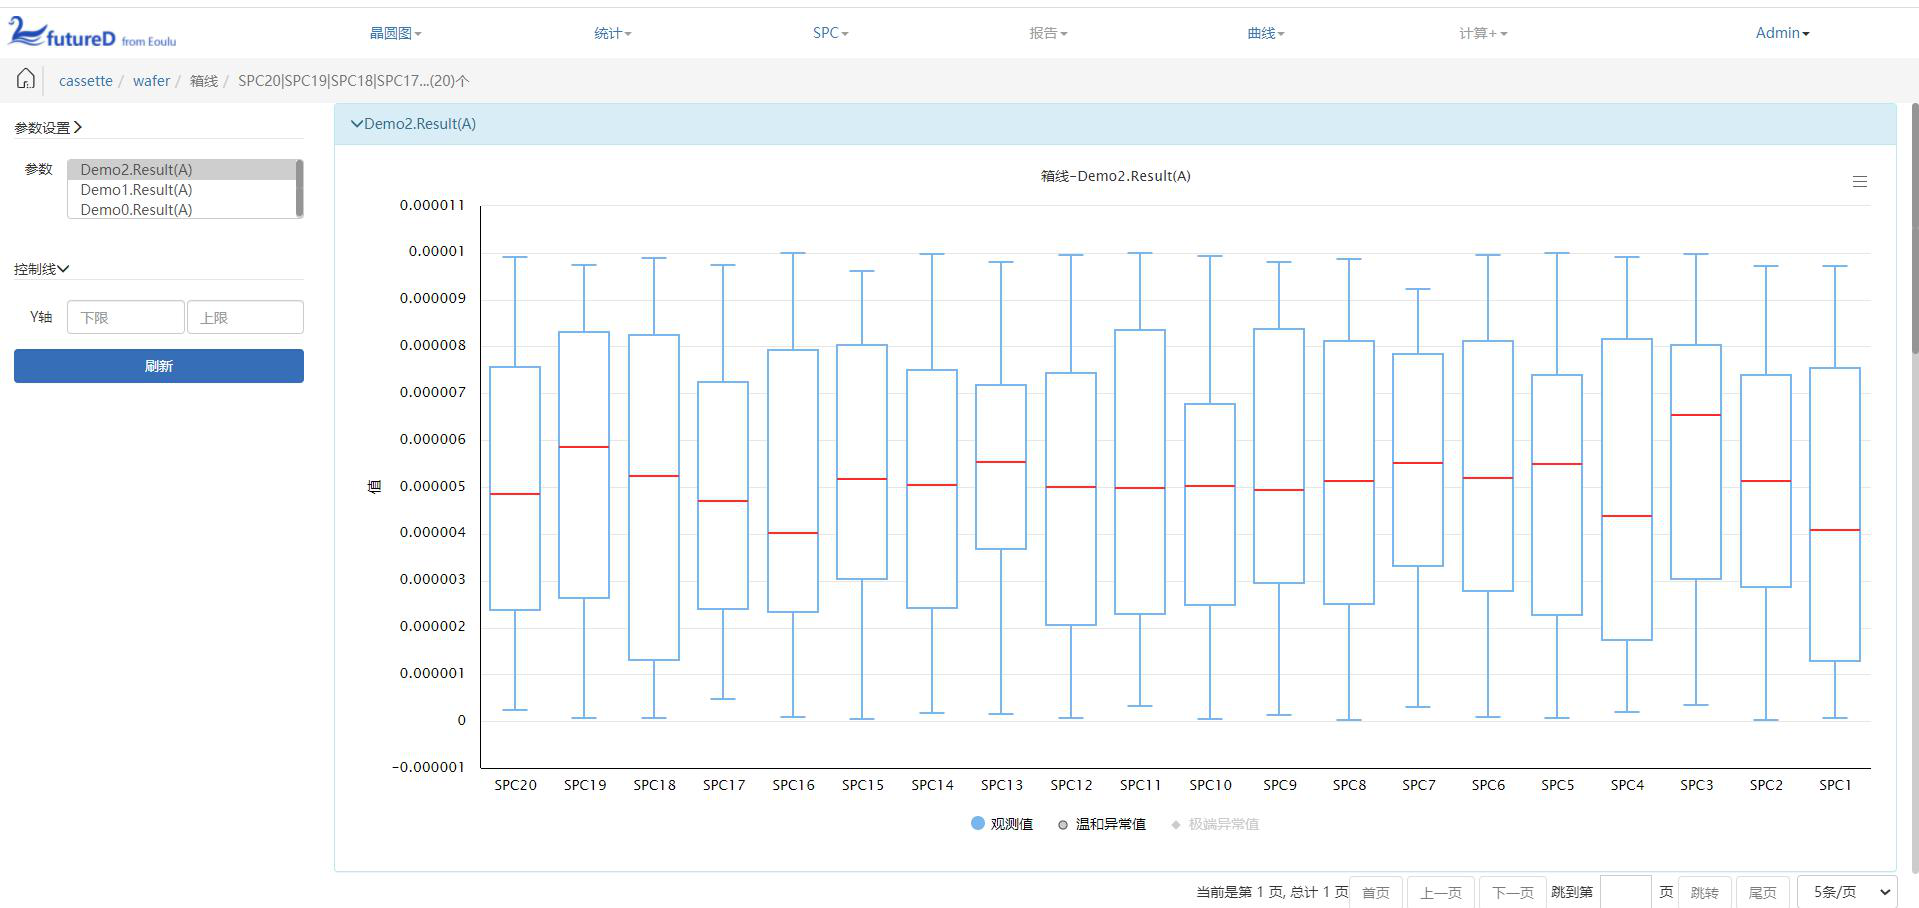The width and height of the screenshot is (1919, 908).
Task: Toggle 温和异常值 legend series
Action: 1102,824
